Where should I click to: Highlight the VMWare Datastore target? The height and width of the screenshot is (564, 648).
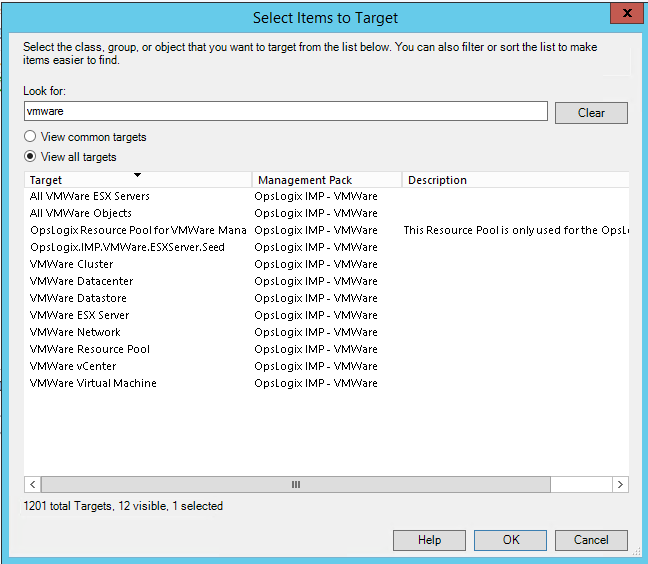point(79,298)
